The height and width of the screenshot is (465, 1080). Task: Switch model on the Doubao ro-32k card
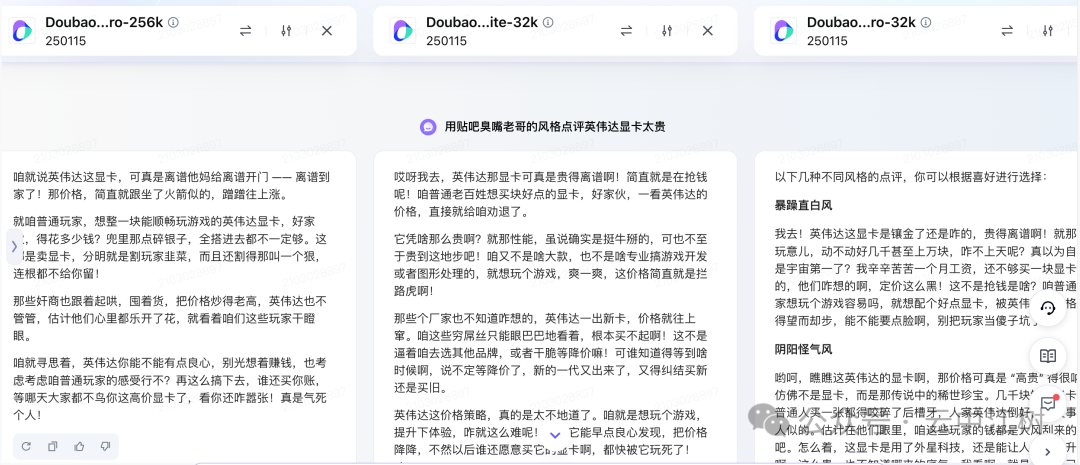(1007, 31)
